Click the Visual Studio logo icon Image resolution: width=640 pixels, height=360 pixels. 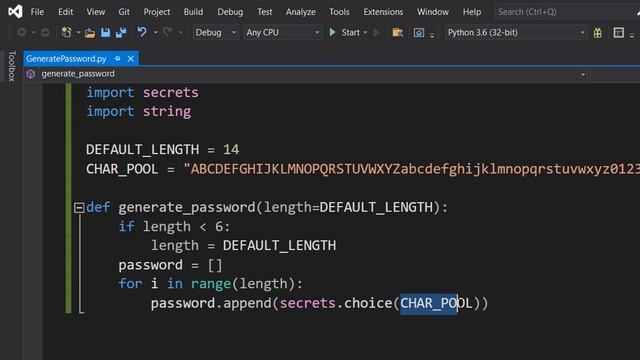click(x=15, y=11)
